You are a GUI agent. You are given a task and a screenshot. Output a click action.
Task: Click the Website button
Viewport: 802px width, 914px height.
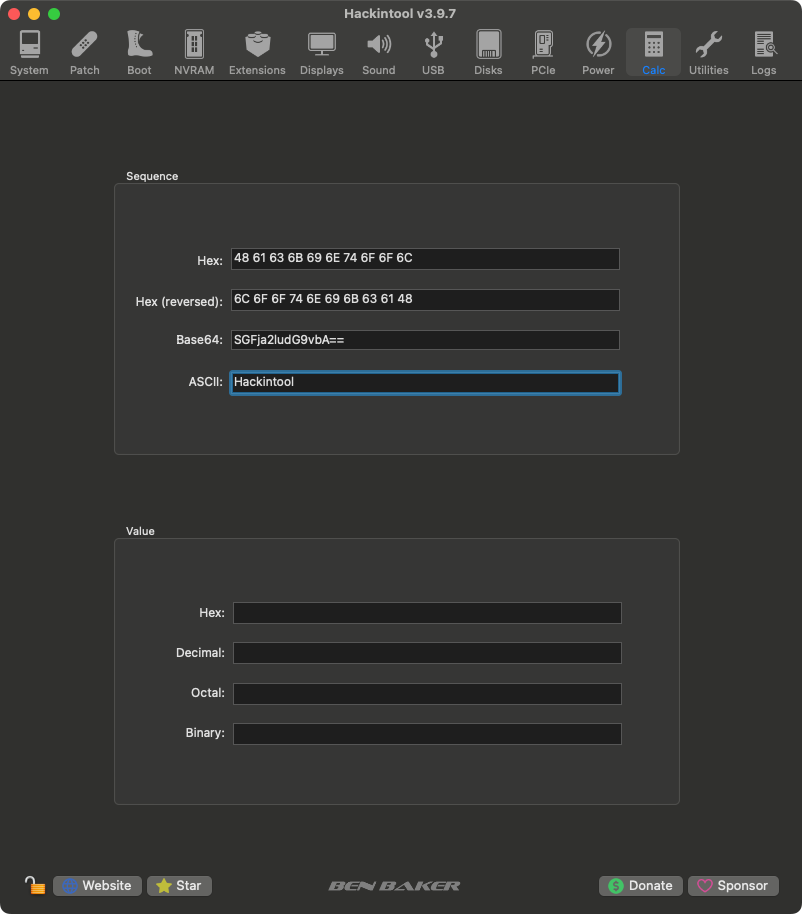pos(97,885)
